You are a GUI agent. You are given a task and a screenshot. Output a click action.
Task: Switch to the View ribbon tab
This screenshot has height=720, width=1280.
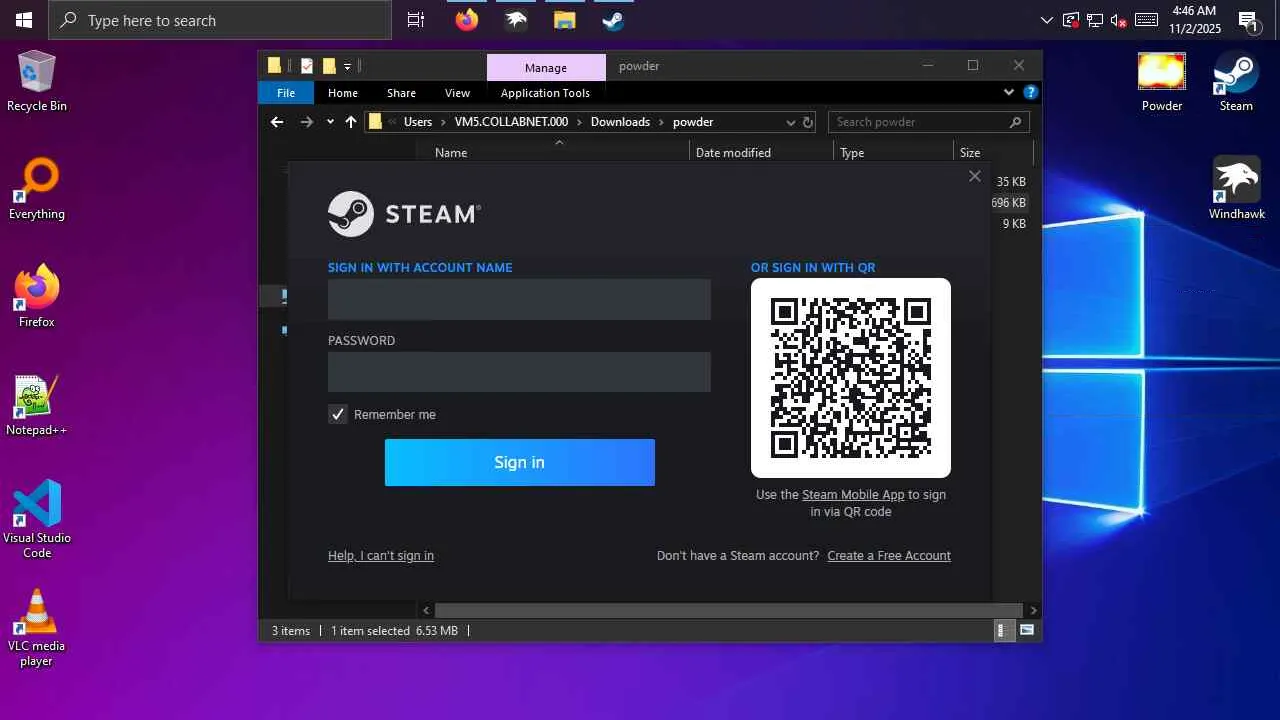(x=457, y=93)
